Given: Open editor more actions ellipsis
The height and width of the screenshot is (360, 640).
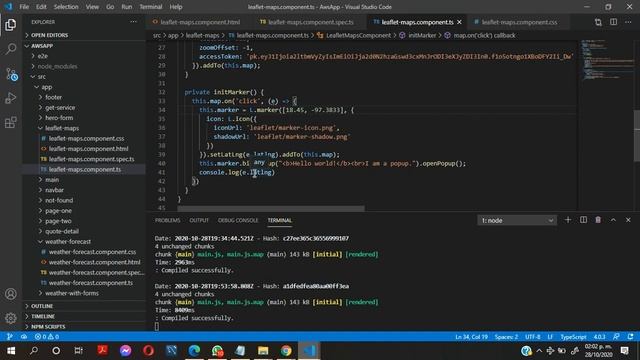Looking at the screenshot, I should [x=628, y=22].
